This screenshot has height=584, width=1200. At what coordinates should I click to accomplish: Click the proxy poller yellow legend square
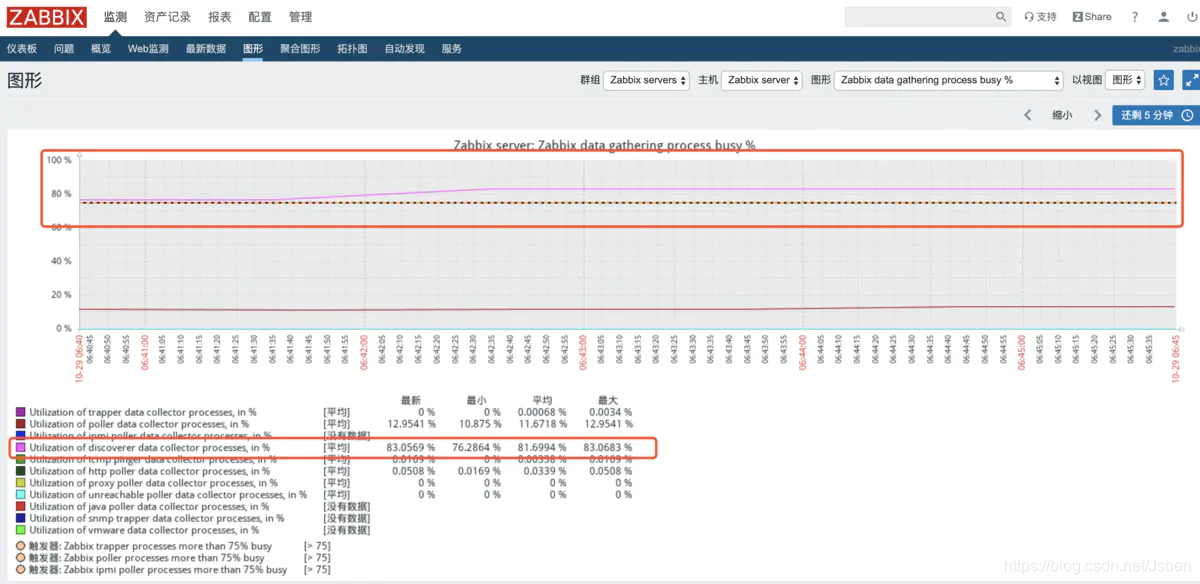21,483
